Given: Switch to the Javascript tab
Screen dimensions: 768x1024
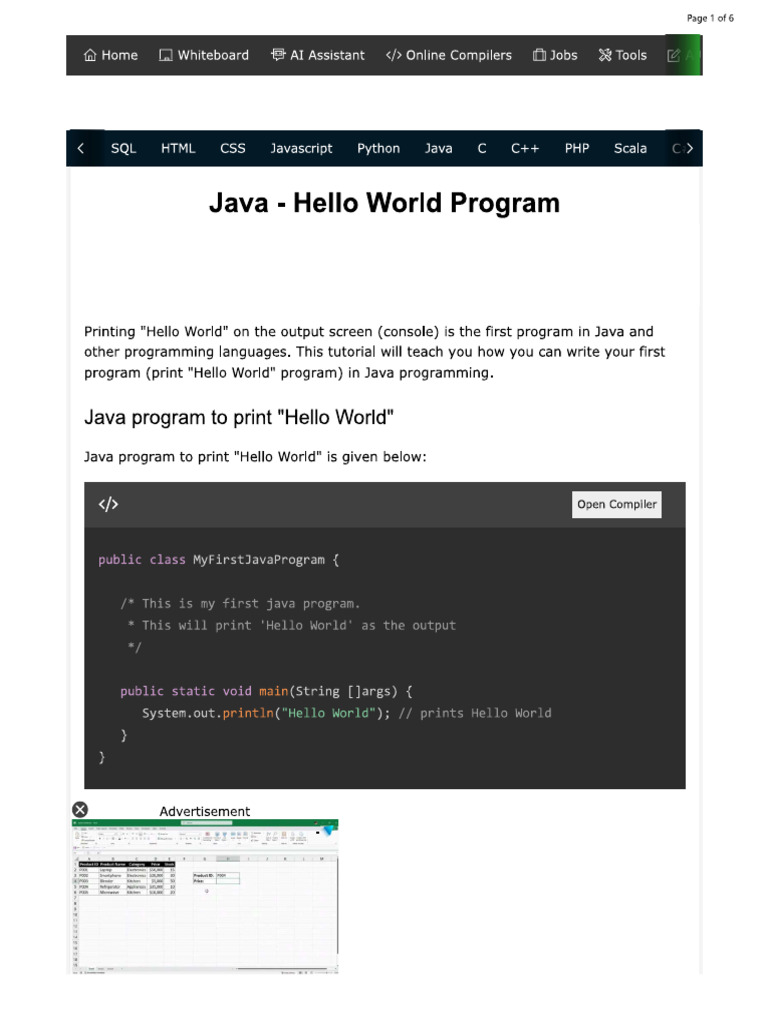Looking at the screenshot, I should pos(301,148).
